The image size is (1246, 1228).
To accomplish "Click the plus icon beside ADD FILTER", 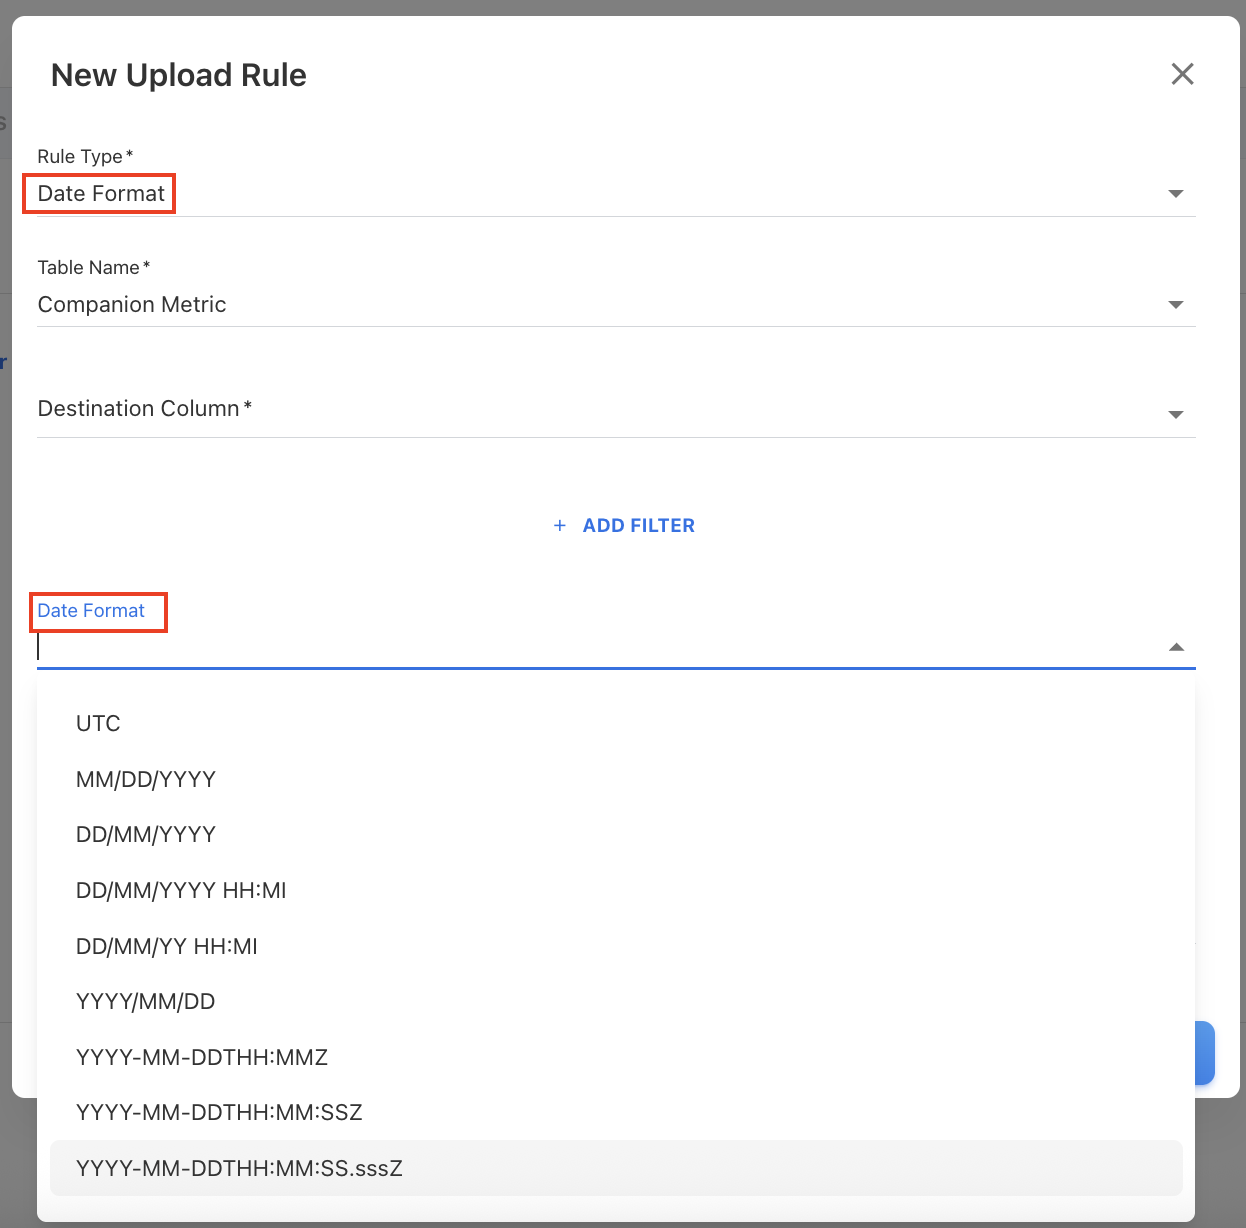I will (x=559, y=525).
